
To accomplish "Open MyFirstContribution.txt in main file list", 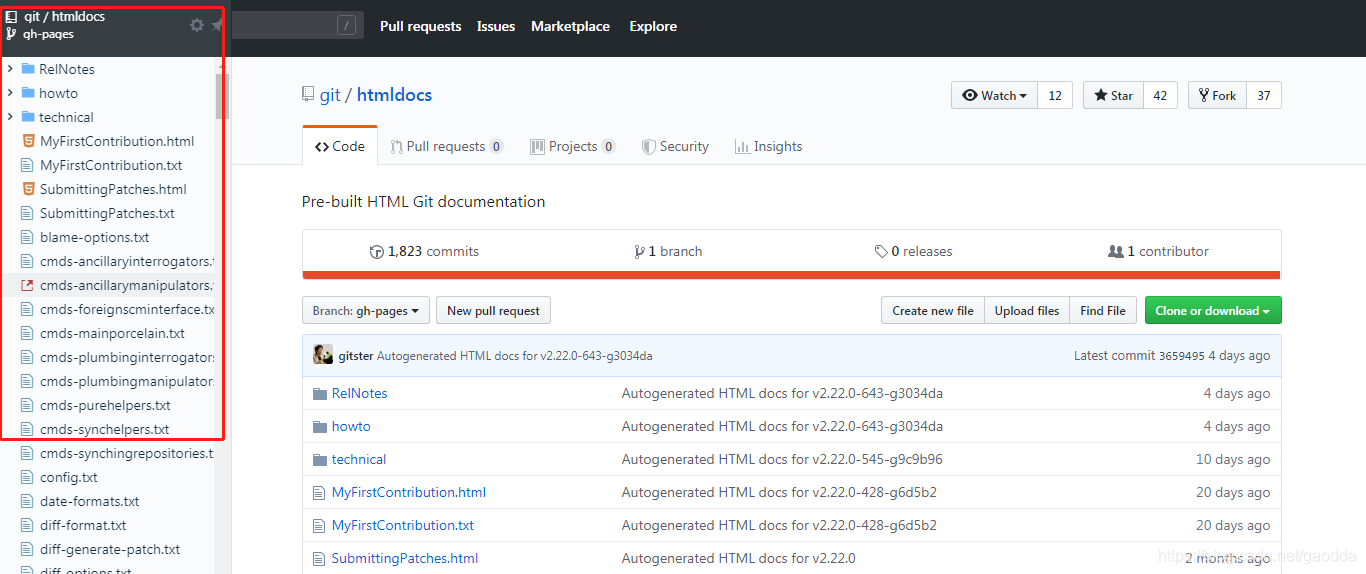I will pos(403,525).
